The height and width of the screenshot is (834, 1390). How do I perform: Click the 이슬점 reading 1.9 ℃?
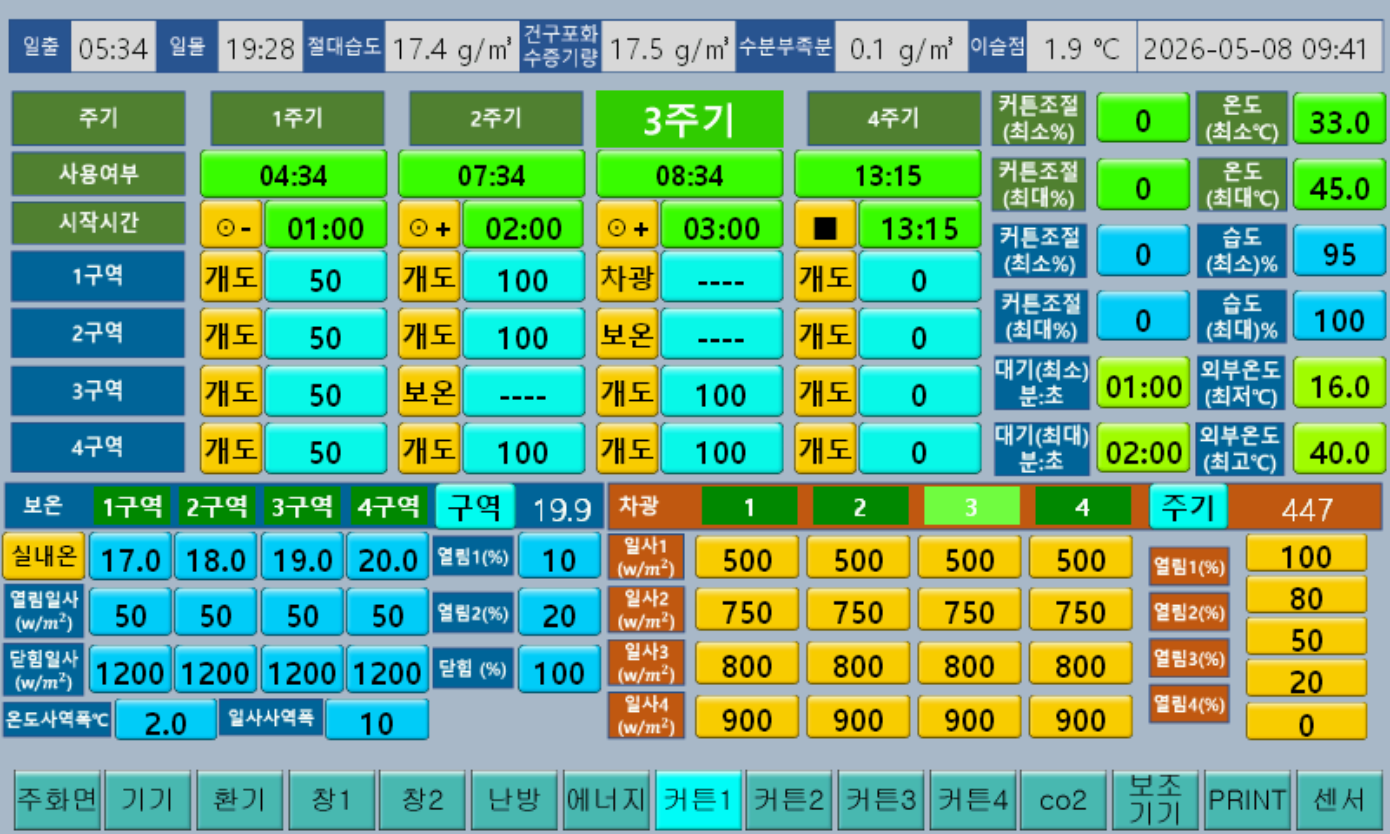[x=1081, y=48]
